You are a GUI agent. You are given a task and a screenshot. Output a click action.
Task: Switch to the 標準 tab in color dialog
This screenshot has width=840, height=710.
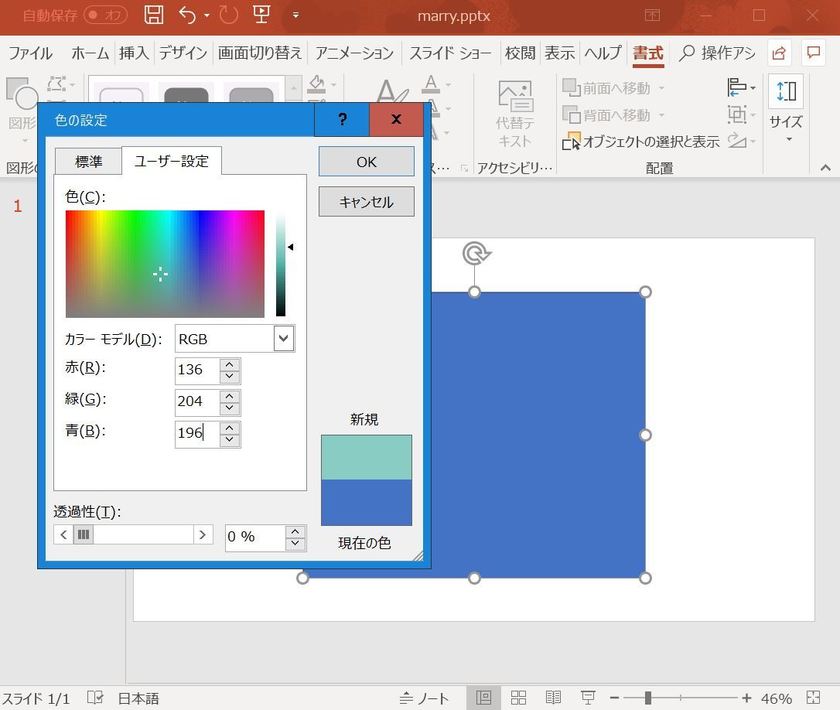tap(88, 160)
